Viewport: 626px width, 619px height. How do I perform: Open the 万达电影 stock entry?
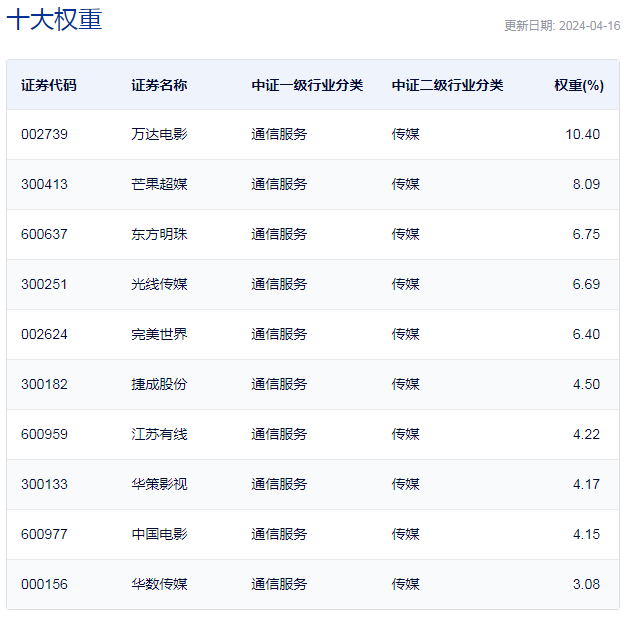coord(159,134)
